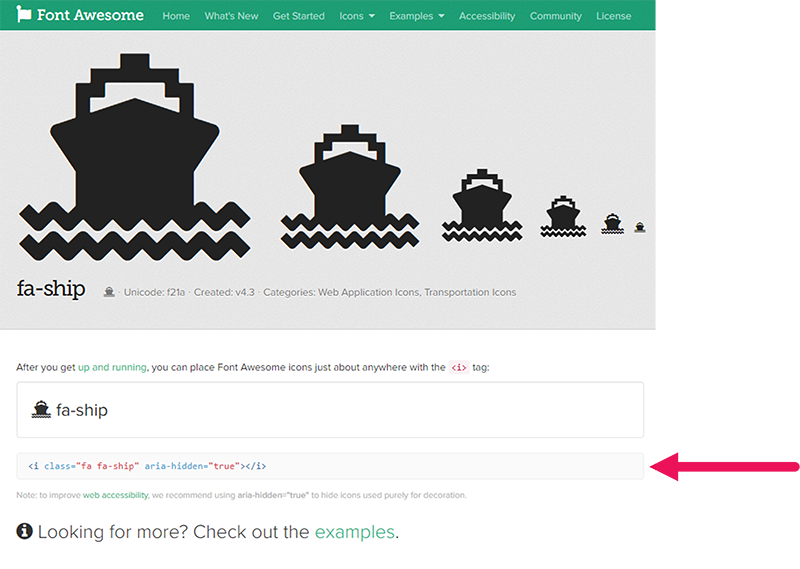Select the Unicode: f21a text
The image size is (800, 569).
coord(154,292)
